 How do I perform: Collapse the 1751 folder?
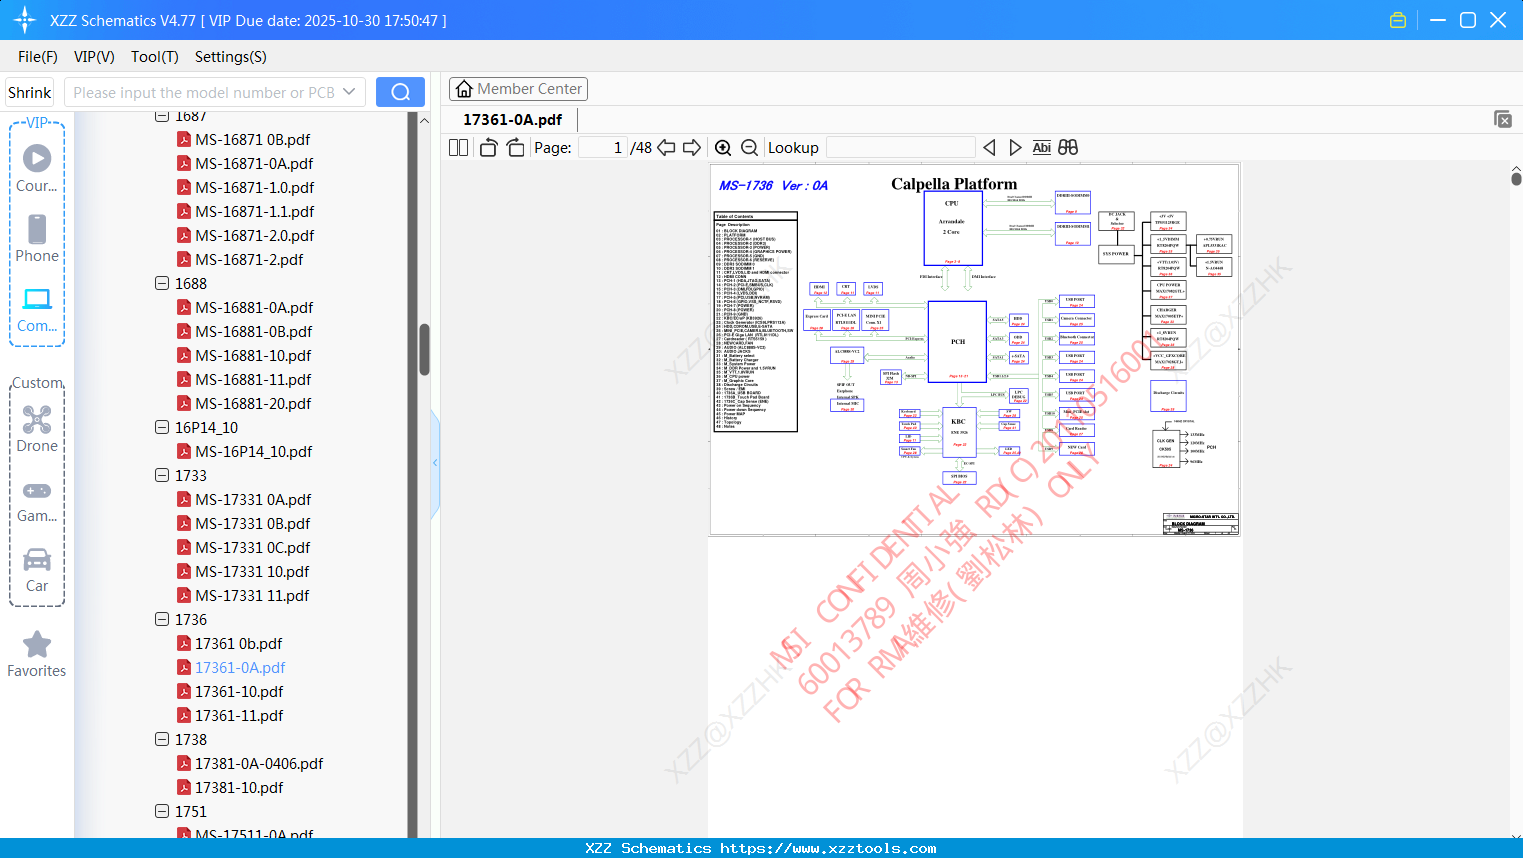162,811
